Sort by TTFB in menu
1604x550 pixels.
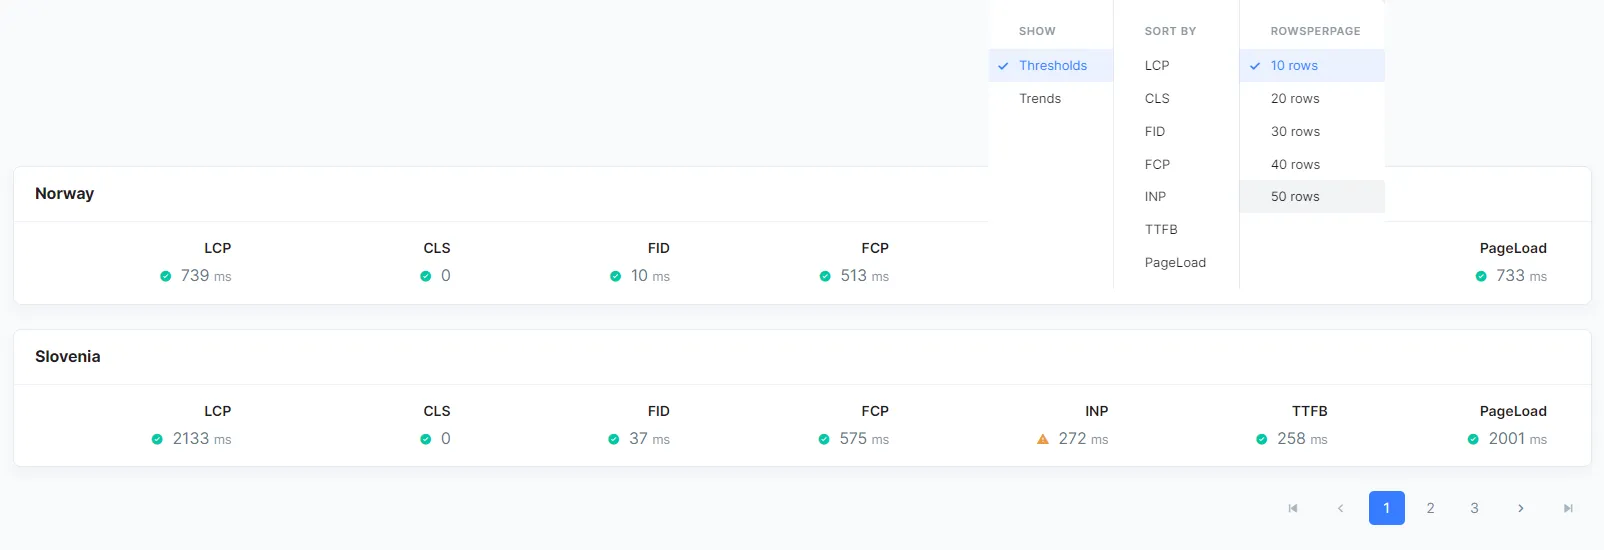pyautogui.click(x=1161, y=230)
